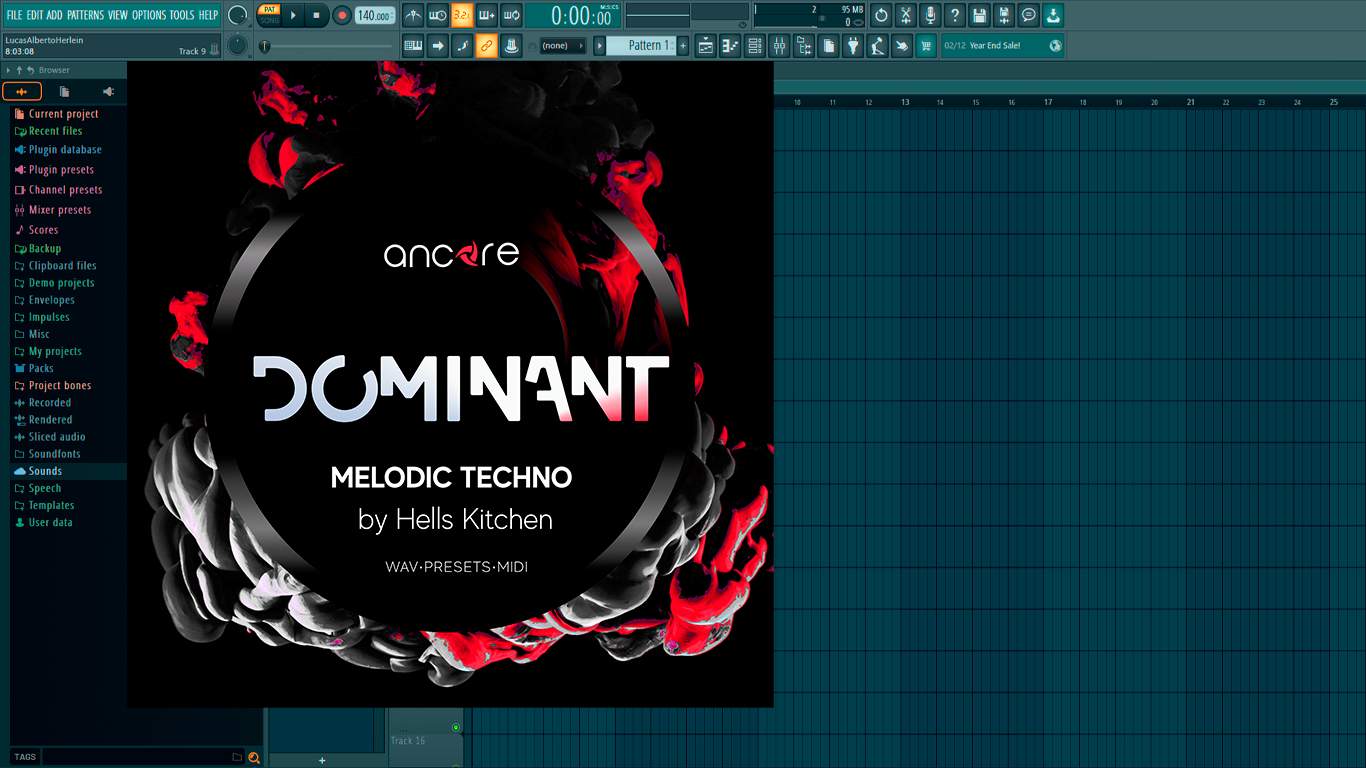
Task: Open the snap (none) dropdown
Action: [562, 45]
